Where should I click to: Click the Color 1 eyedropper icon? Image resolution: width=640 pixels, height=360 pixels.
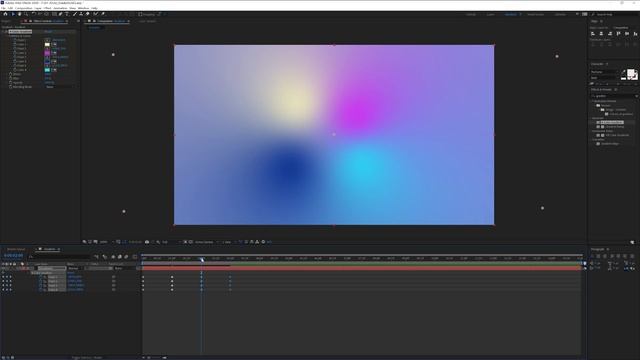(54, 44)
